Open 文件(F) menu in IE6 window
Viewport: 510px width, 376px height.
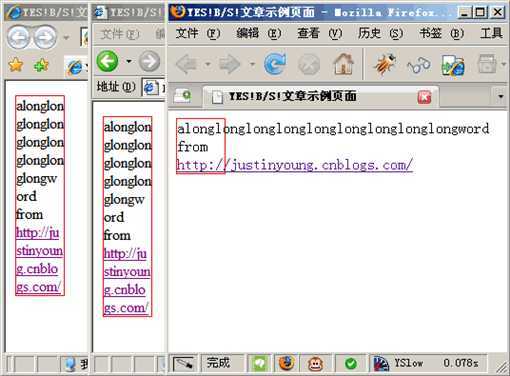click(x=120, y=34)
